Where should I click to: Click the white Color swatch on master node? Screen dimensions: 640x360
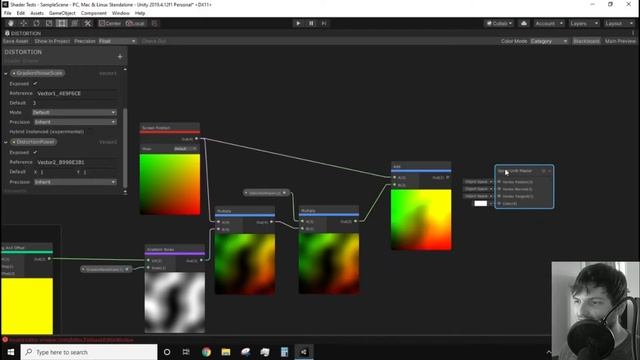point(480,203)
